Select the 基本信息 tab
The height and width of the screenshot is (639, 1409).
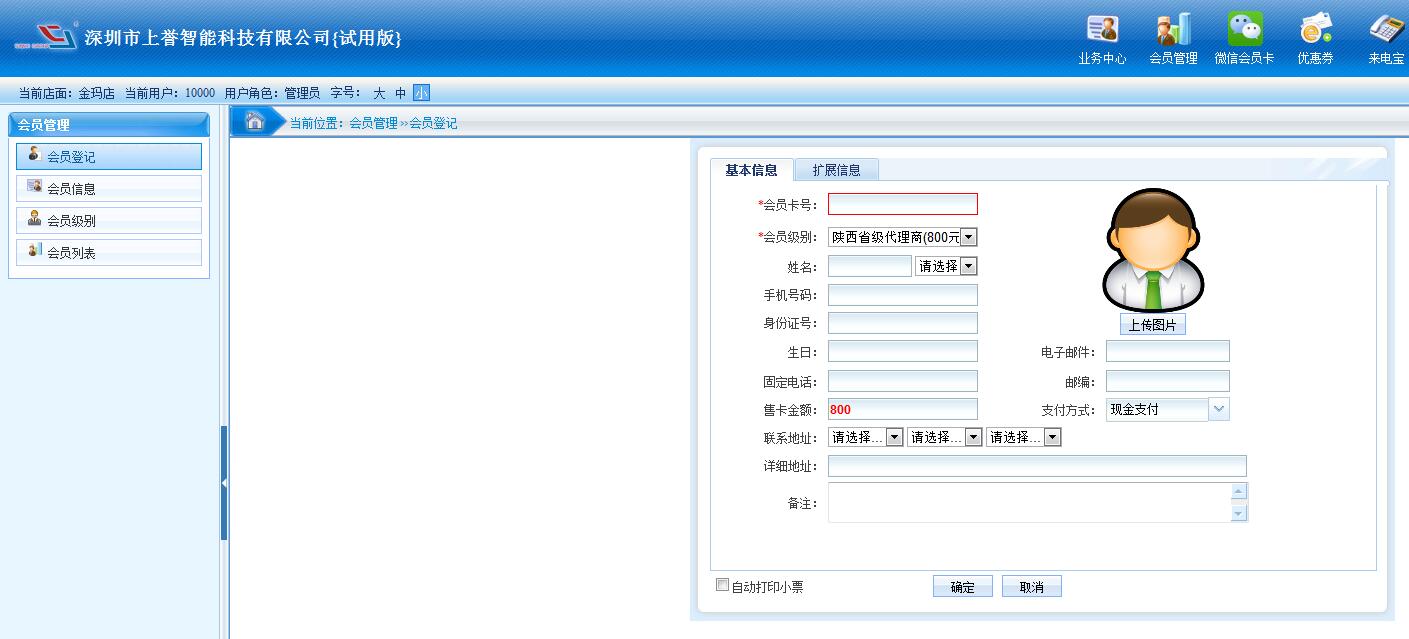pos(751,170)
